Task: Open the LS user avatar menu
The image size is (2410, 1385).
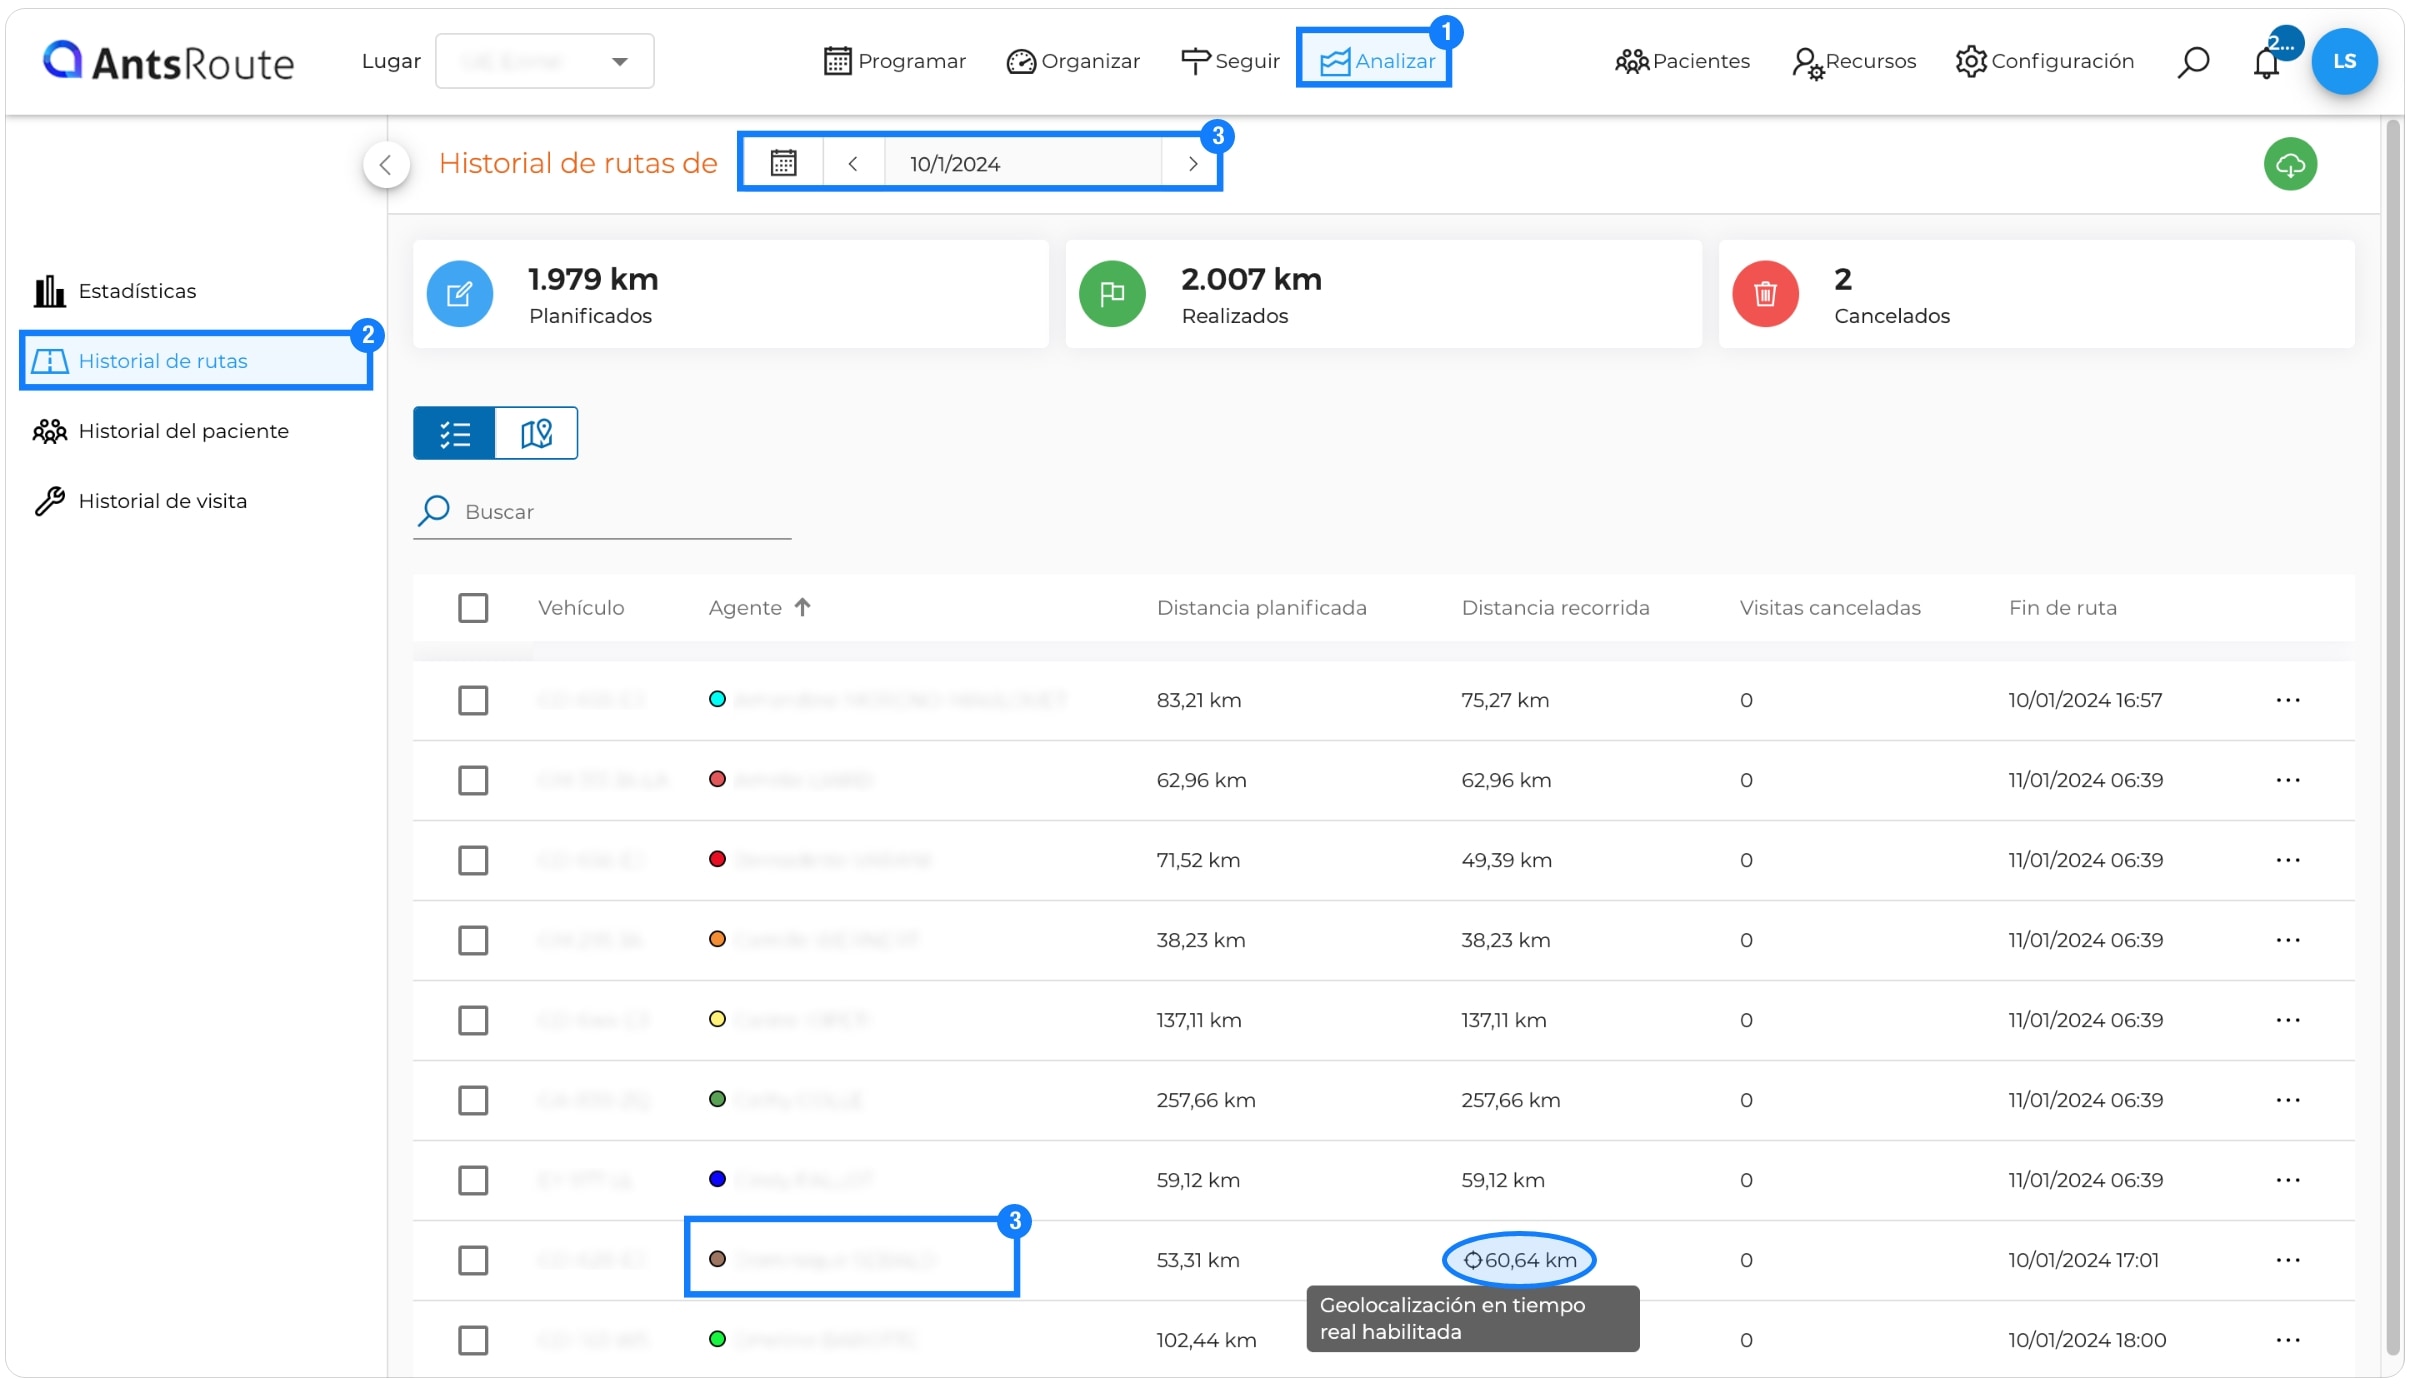Action: coord(2344,61)
